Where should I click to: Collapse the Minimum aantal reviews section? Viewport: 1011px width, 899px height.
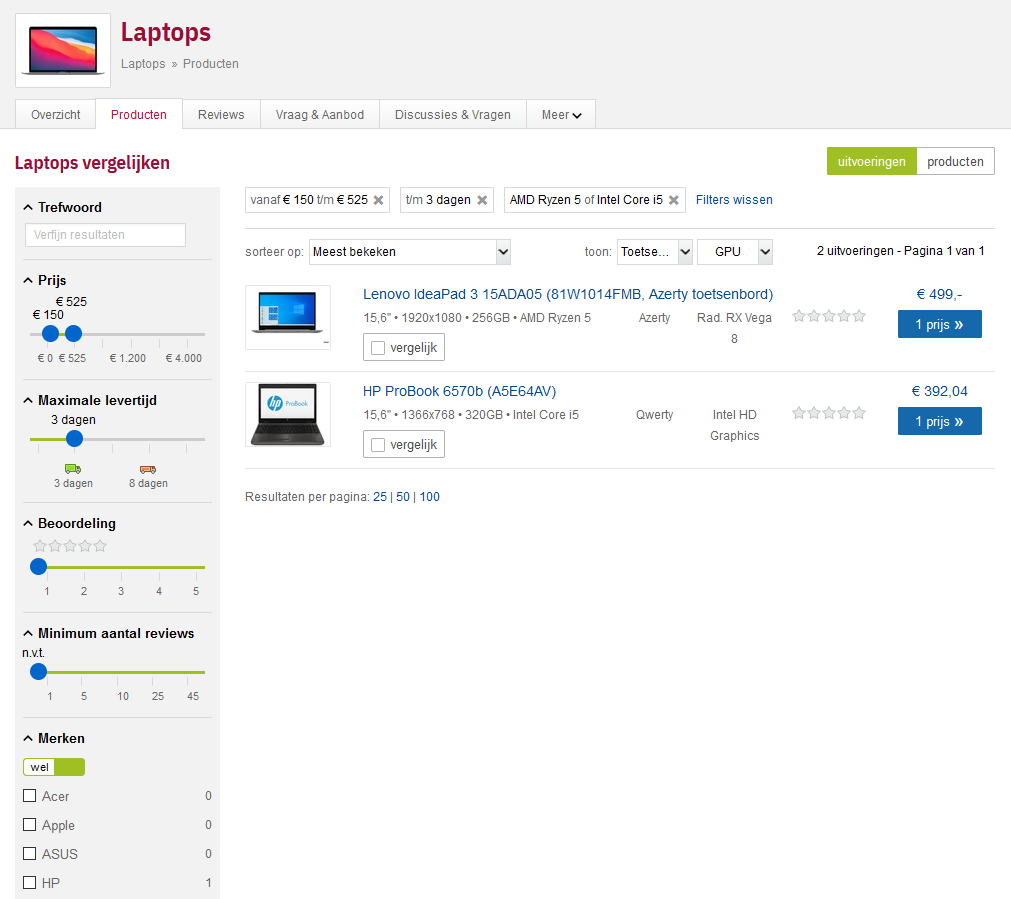[x=28, y=633]
